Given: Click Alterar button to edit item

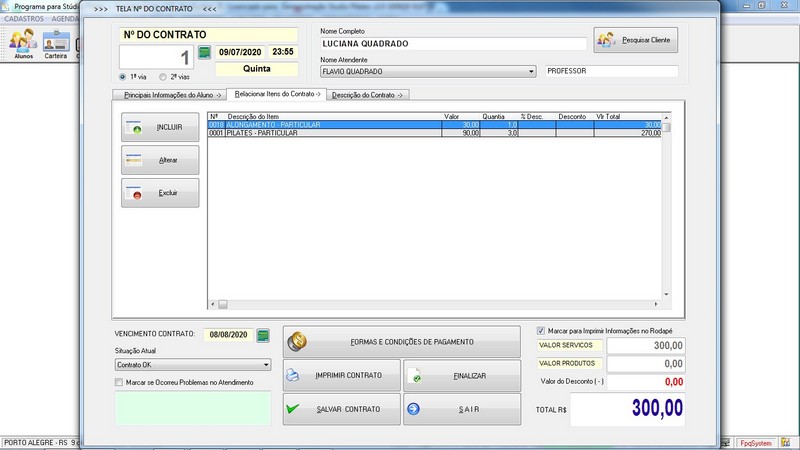Looking at the screenshot, I should (x=160, y=160).
